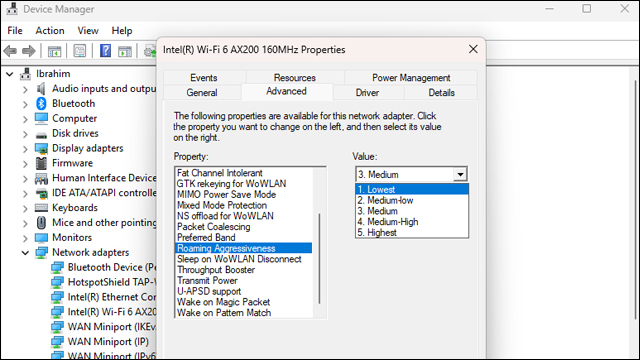Choose 3. Medium in the dropdown list
This screenshot has width=640, height=360.
[412, 211]
